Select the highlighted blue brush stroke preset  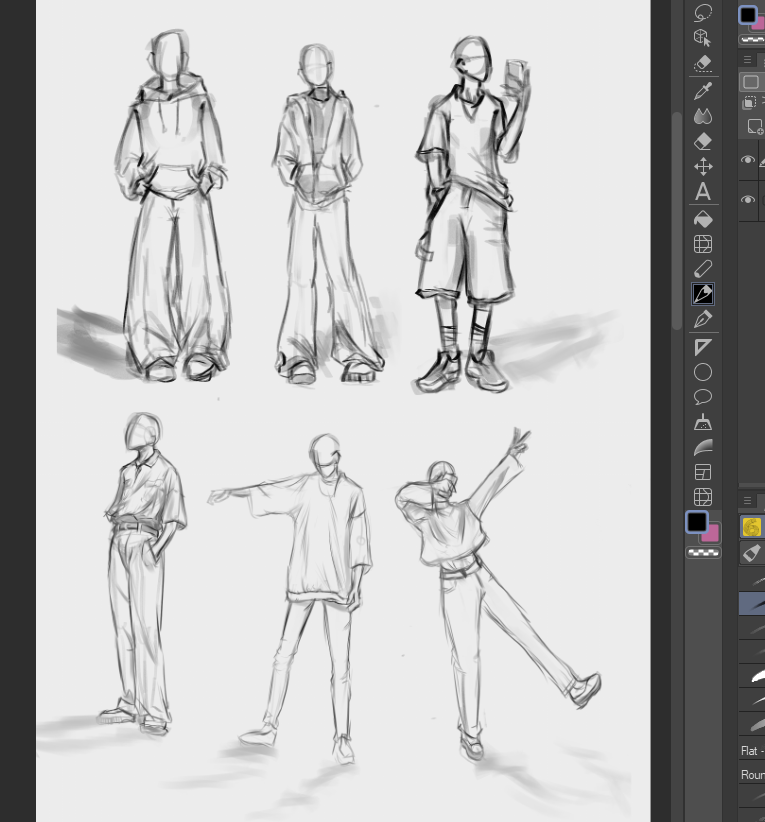click(x=752, y=603)
